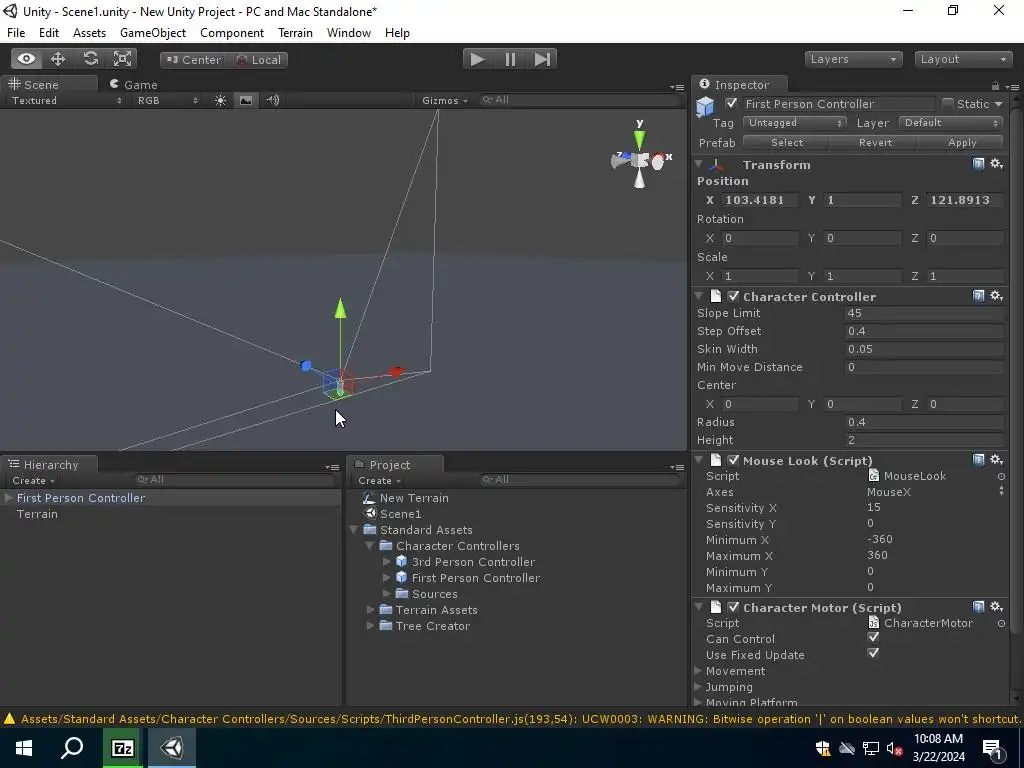
Task: Disable Character Controller component checkbox
Action: coord(733,296)
